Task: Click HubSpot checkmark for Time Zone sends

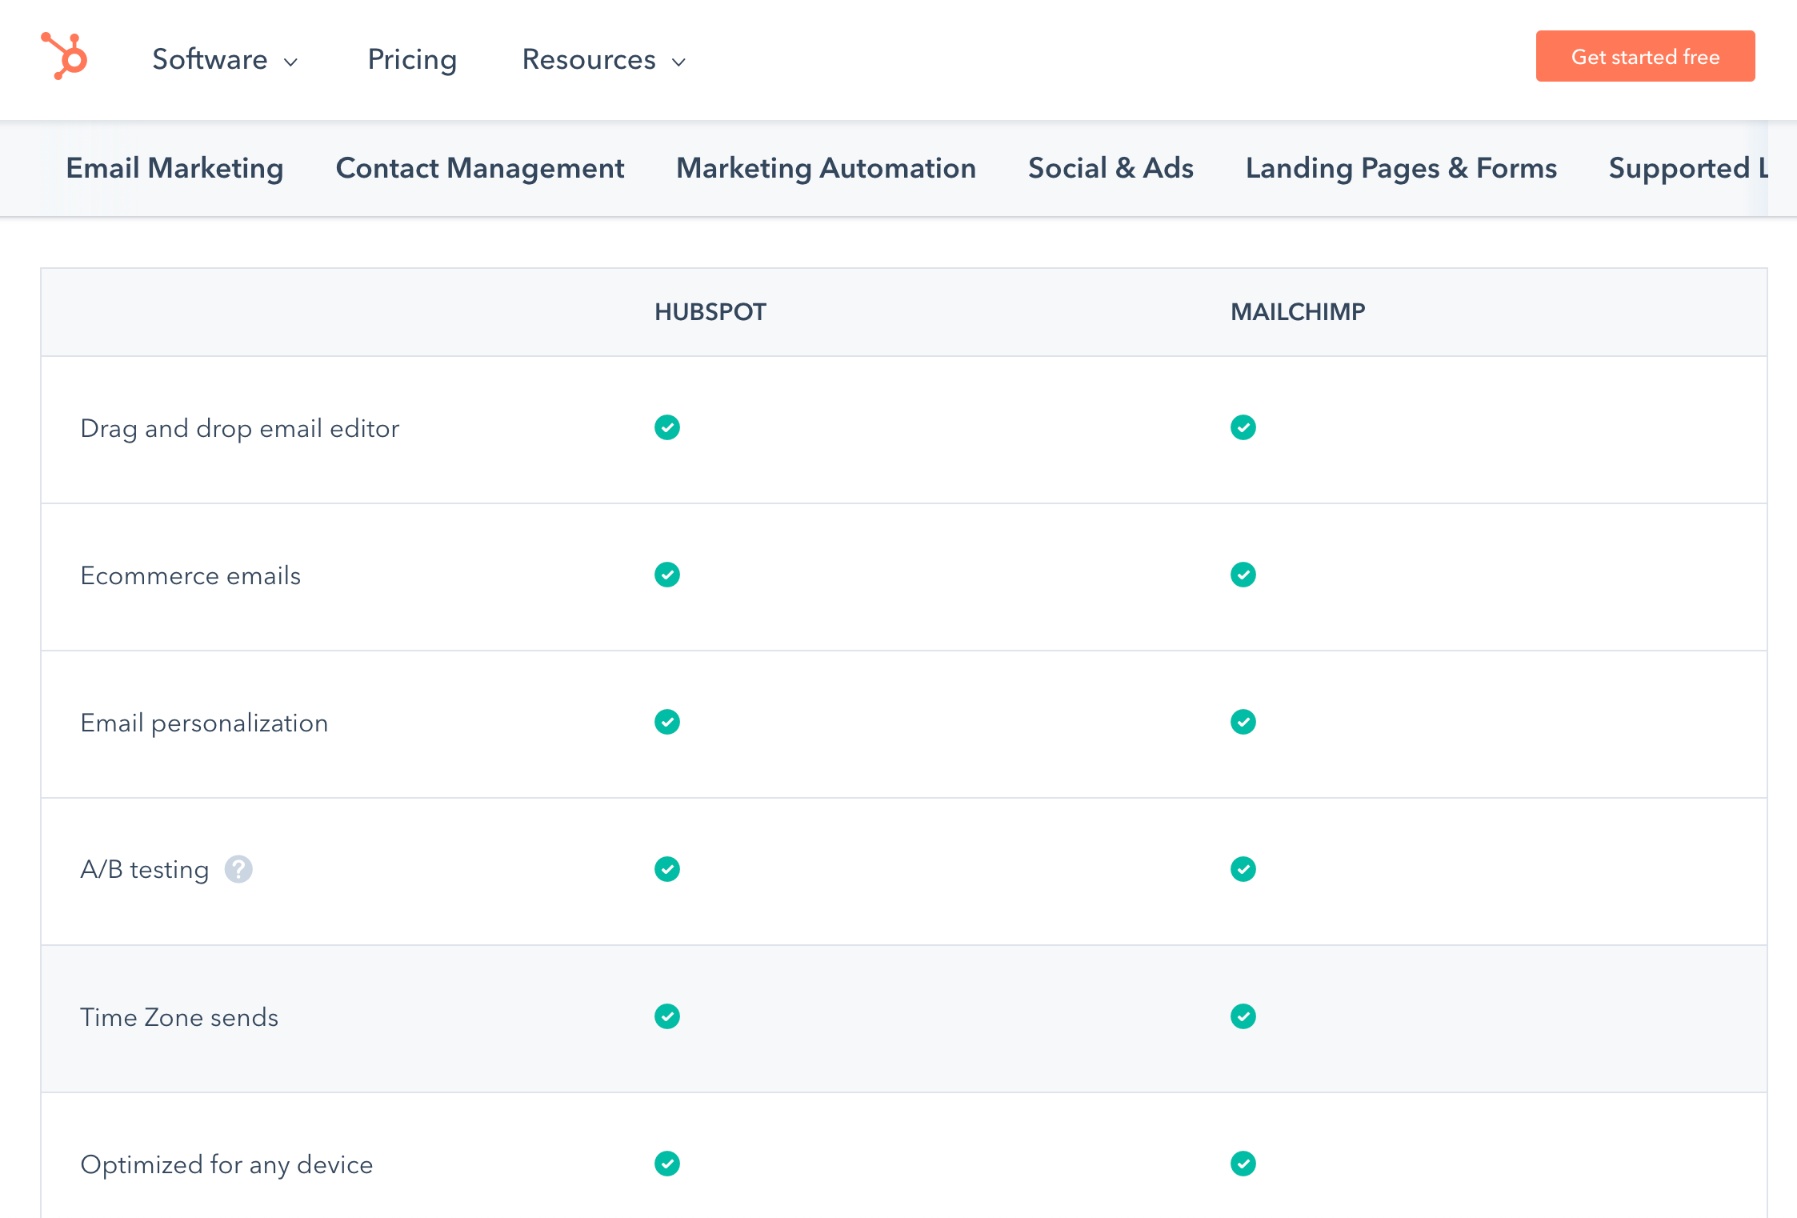Action: pos(667,1016)
